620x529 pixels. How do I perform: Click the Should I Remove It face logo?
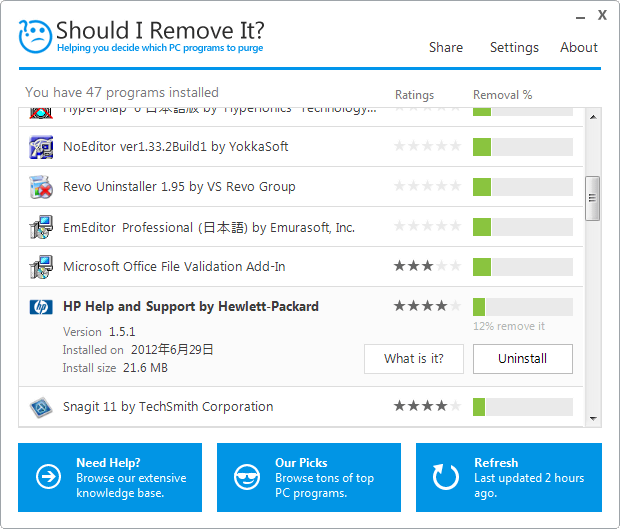point(35,36)
